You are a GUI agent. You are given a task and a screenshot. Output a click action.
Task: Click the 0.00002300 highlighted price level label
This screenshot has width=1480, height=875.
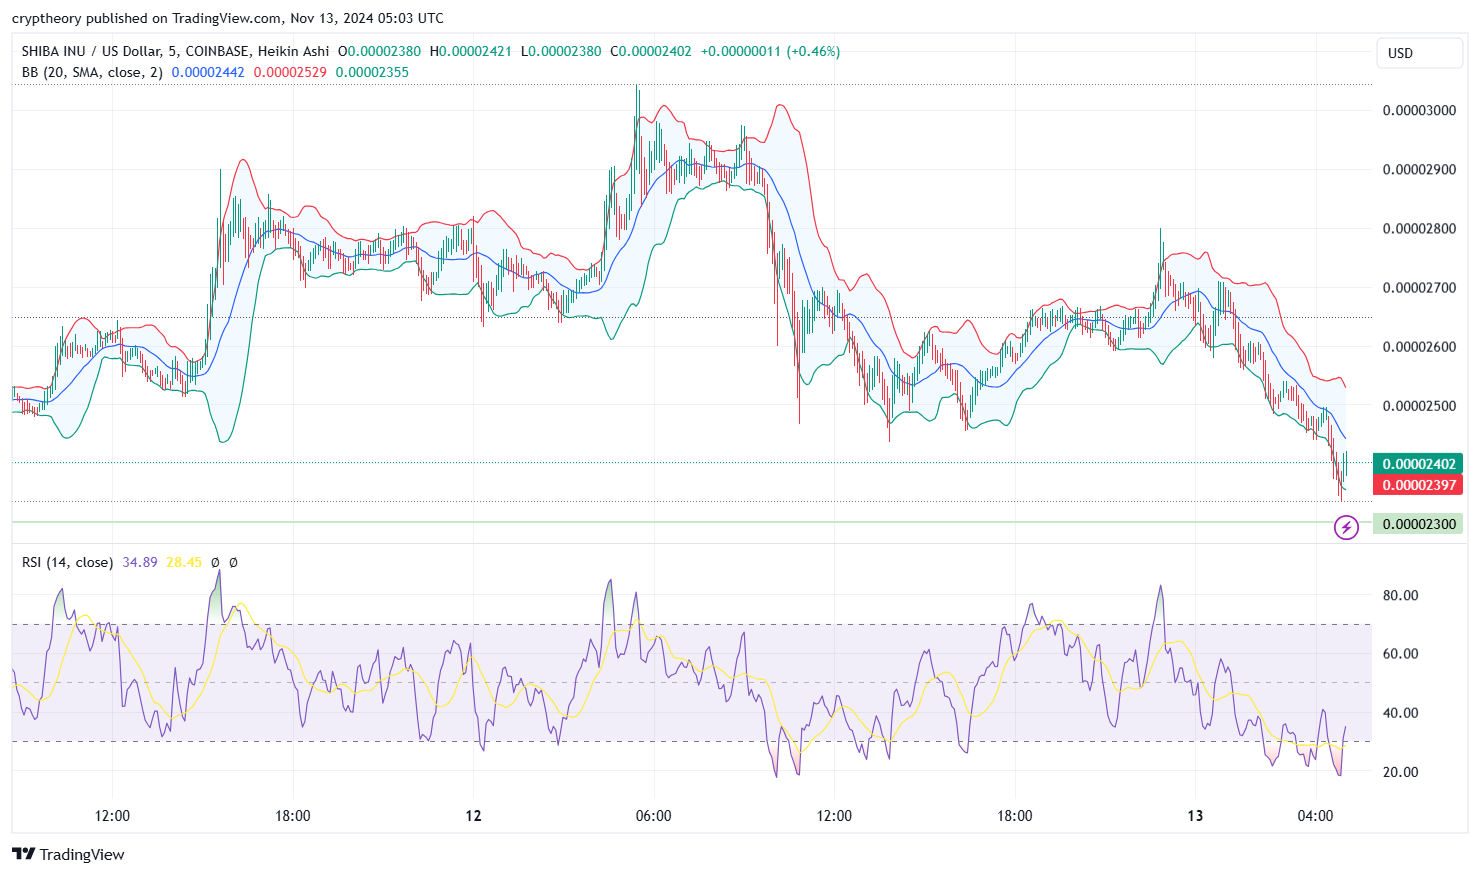pyautogui.click(x=1418, y=524)
